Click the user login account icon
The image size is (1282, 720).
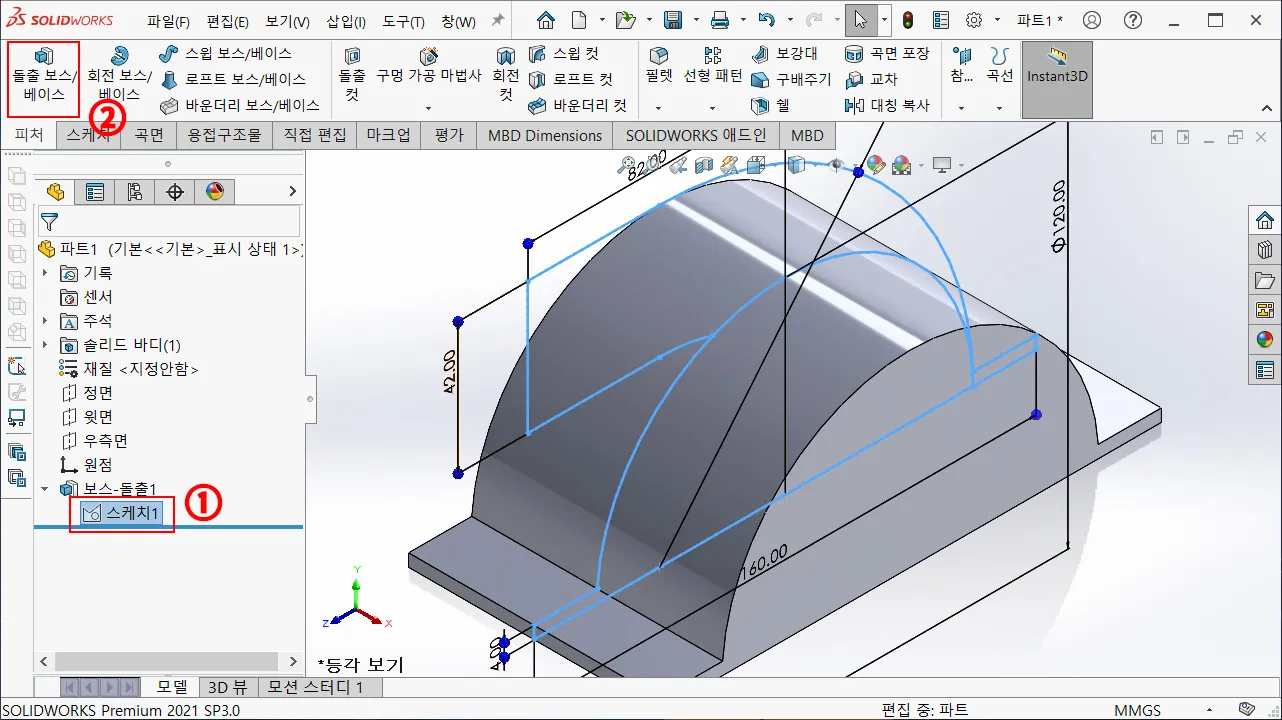click(x=1092, y=20)
